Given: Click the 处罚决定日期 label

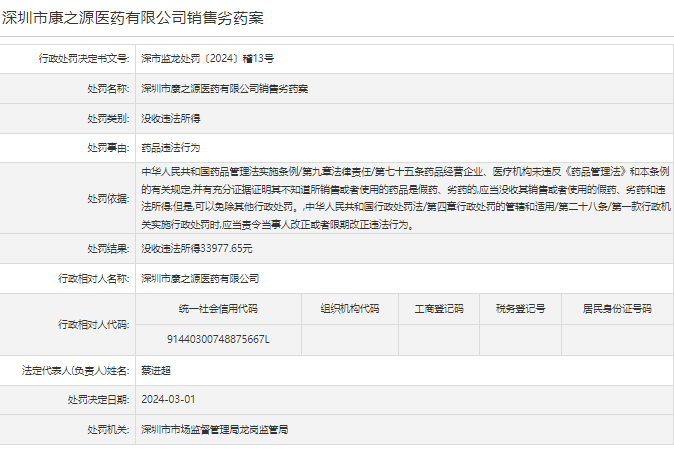Looking at the screenshot, I should [98, 400].
